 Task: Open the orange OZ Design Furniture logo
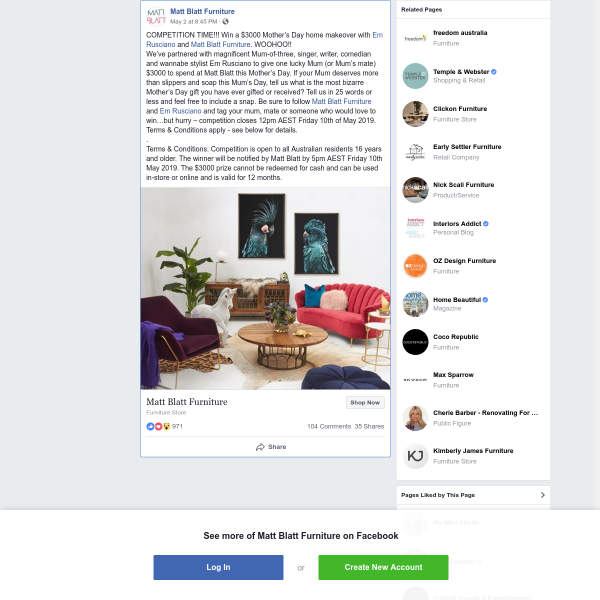pyautogui.click(x=415, y=266)
